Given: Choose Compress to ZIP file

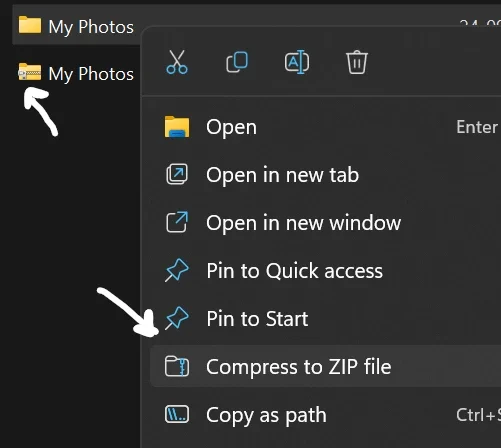Looking at the screenshot, I should 325,366.
